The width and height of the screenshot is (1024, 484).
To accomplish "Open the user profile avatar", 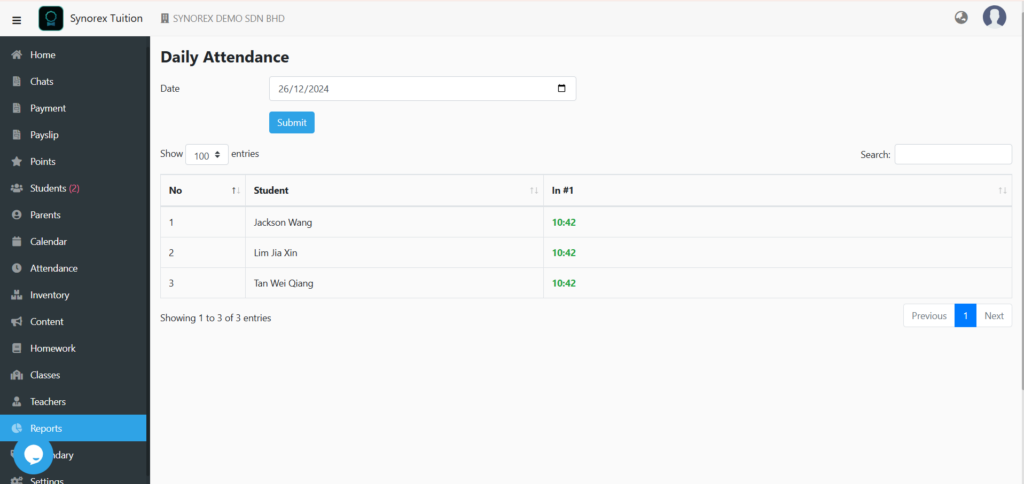I will click(994, 17).
